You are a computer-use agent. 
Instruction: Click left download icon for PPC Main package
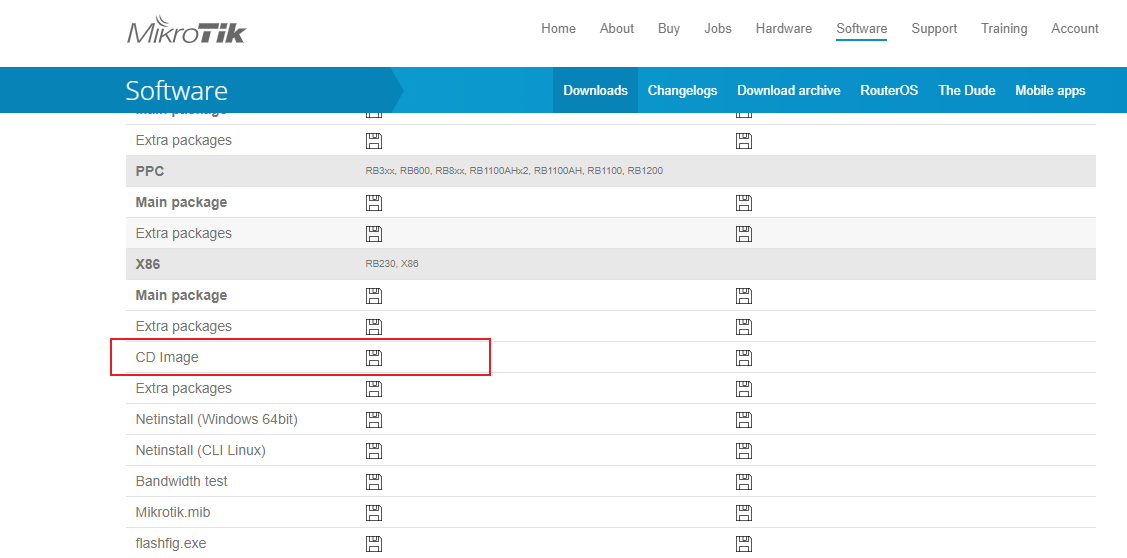(374, 203)
